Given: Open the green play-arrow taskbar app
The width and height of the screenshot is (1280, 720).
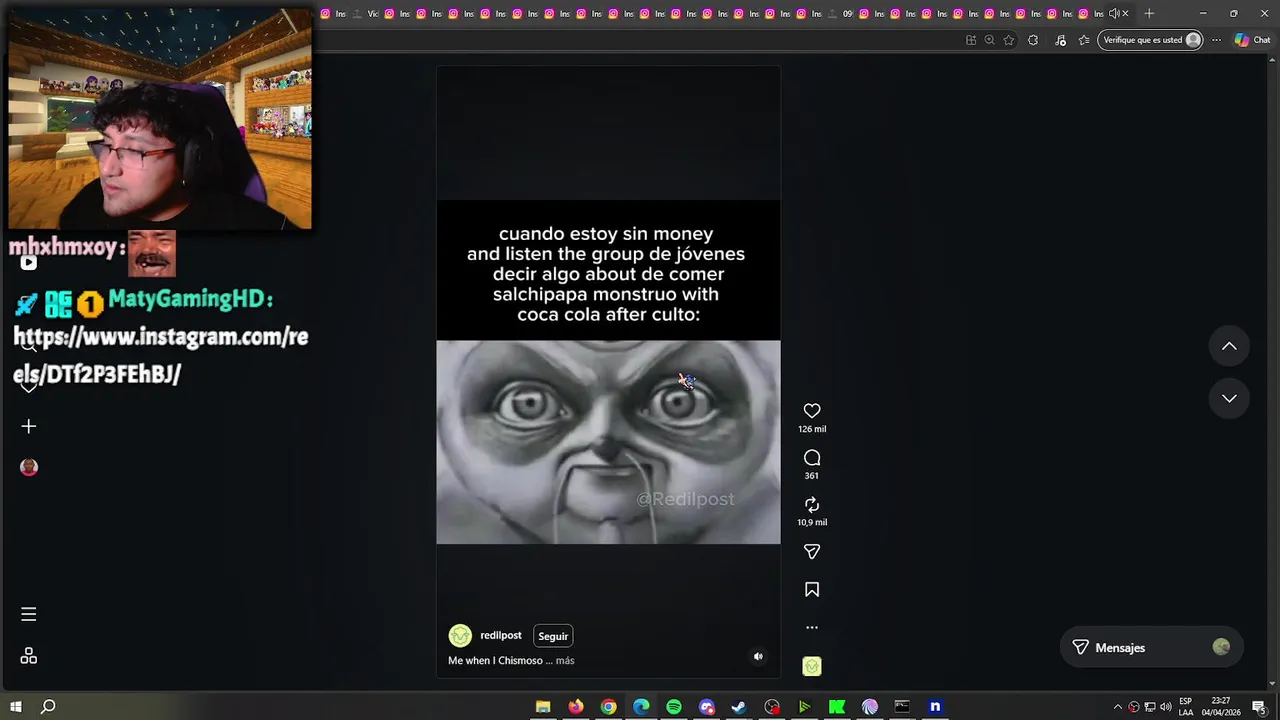Looking at the screenshot, I should coord(804,707).
